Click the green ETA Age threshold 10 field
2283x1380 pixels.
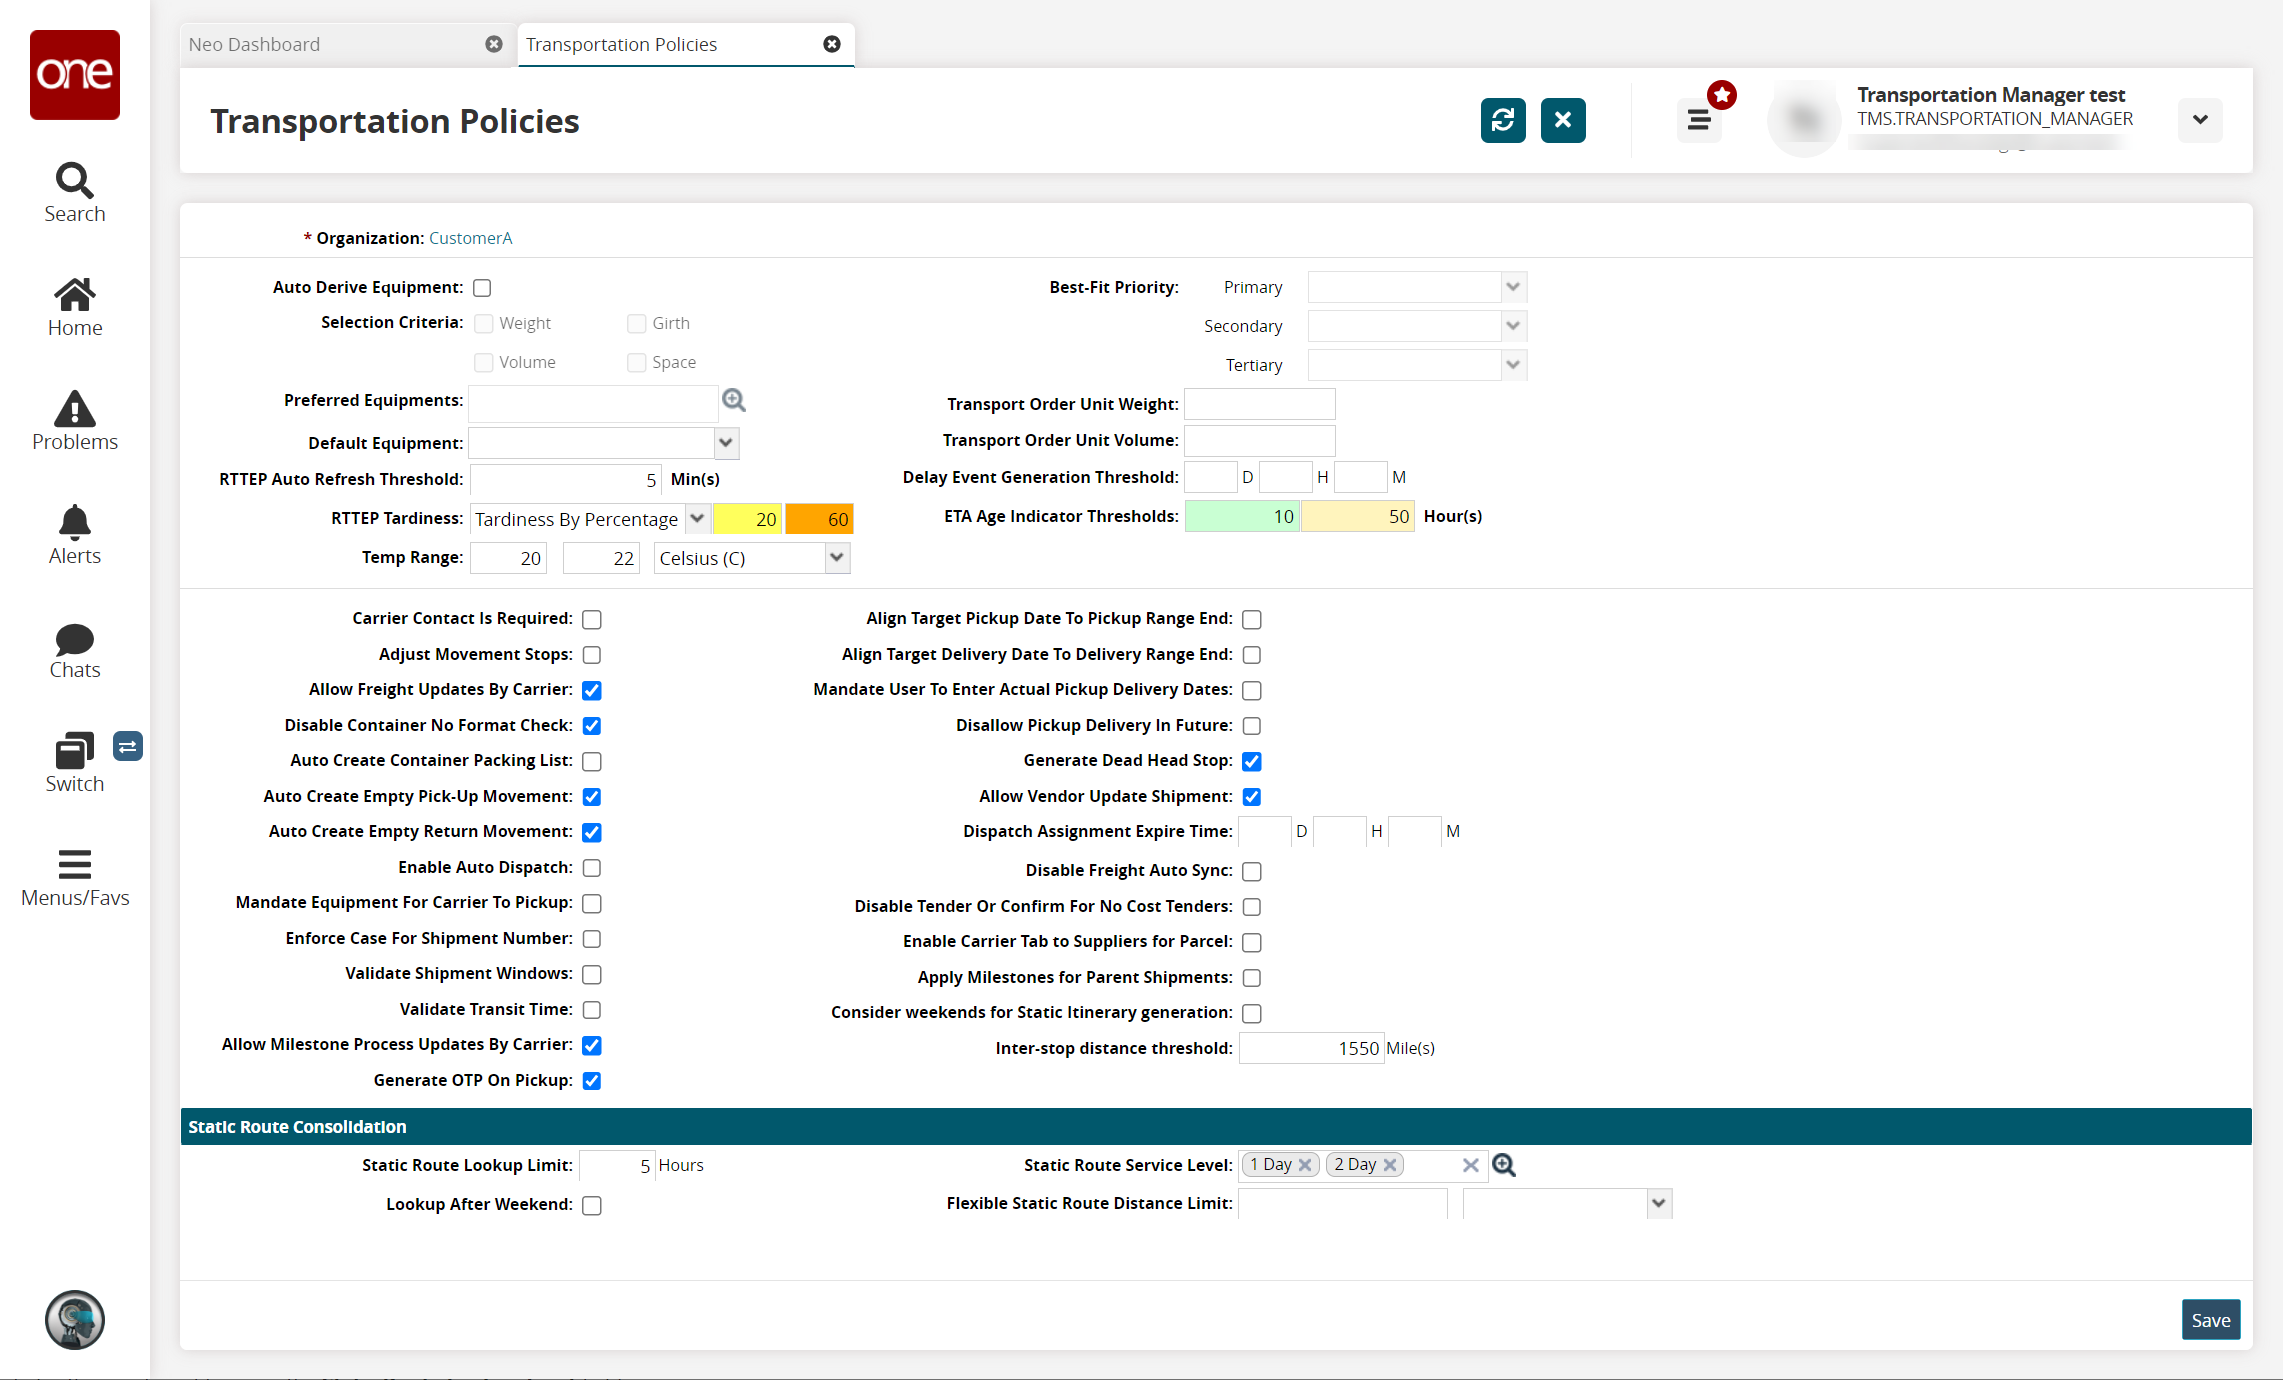(1242, 516)
